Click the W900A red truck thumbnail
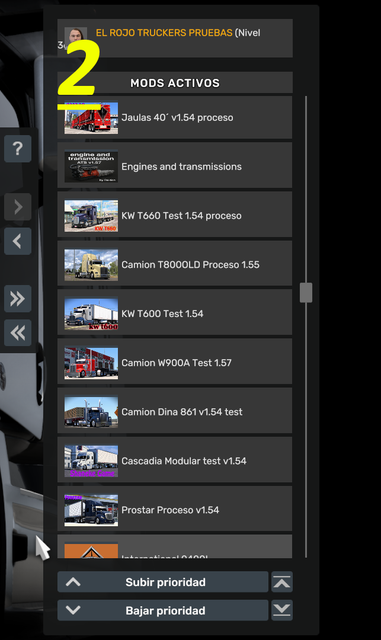 pos(91,363)
